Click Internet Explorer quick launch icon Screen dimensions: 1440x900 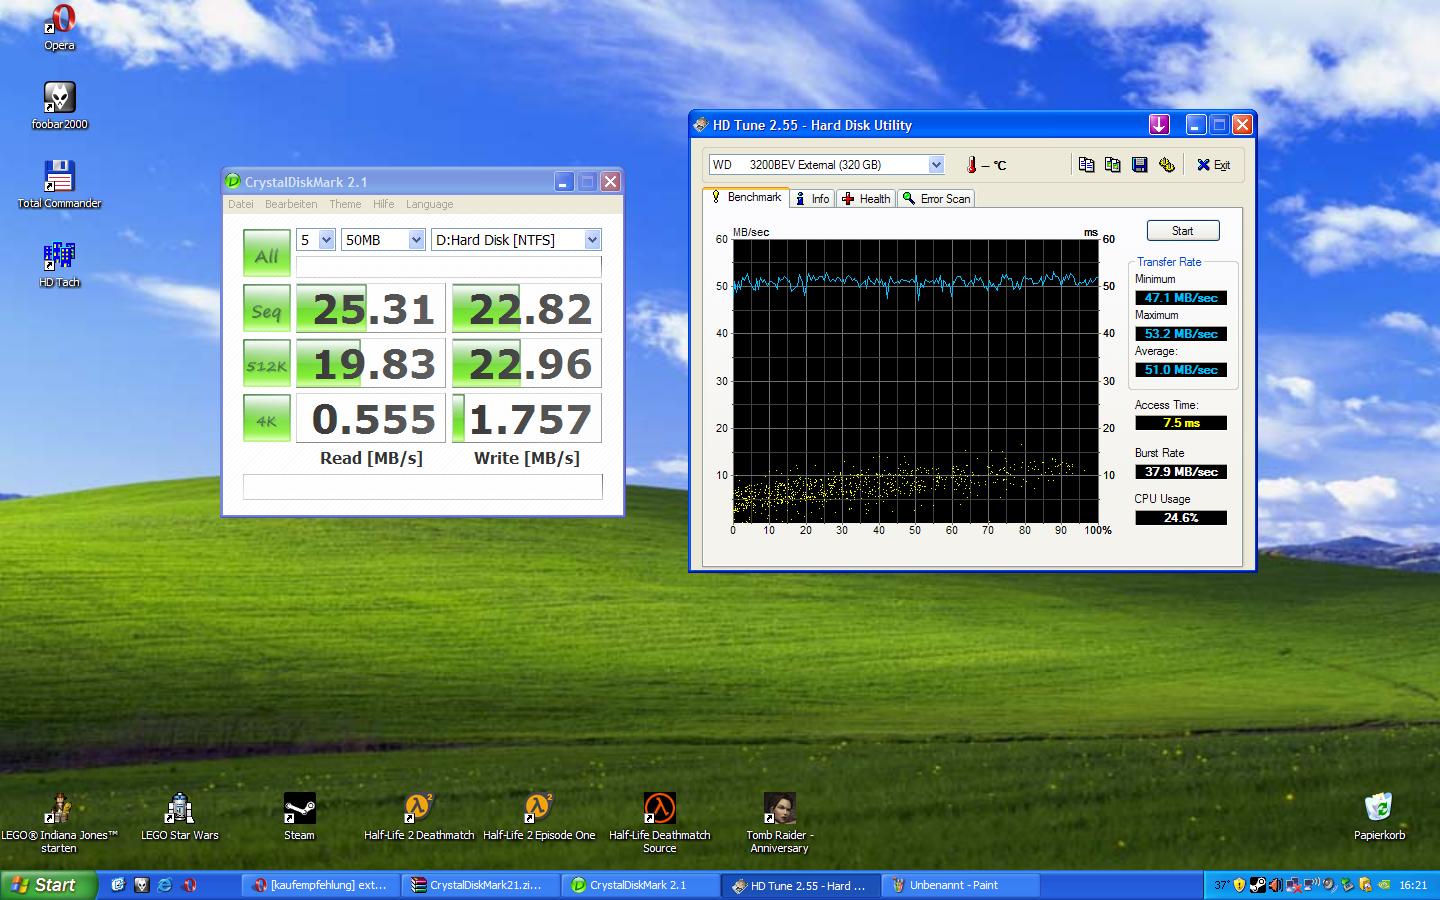tap(165, 885)
